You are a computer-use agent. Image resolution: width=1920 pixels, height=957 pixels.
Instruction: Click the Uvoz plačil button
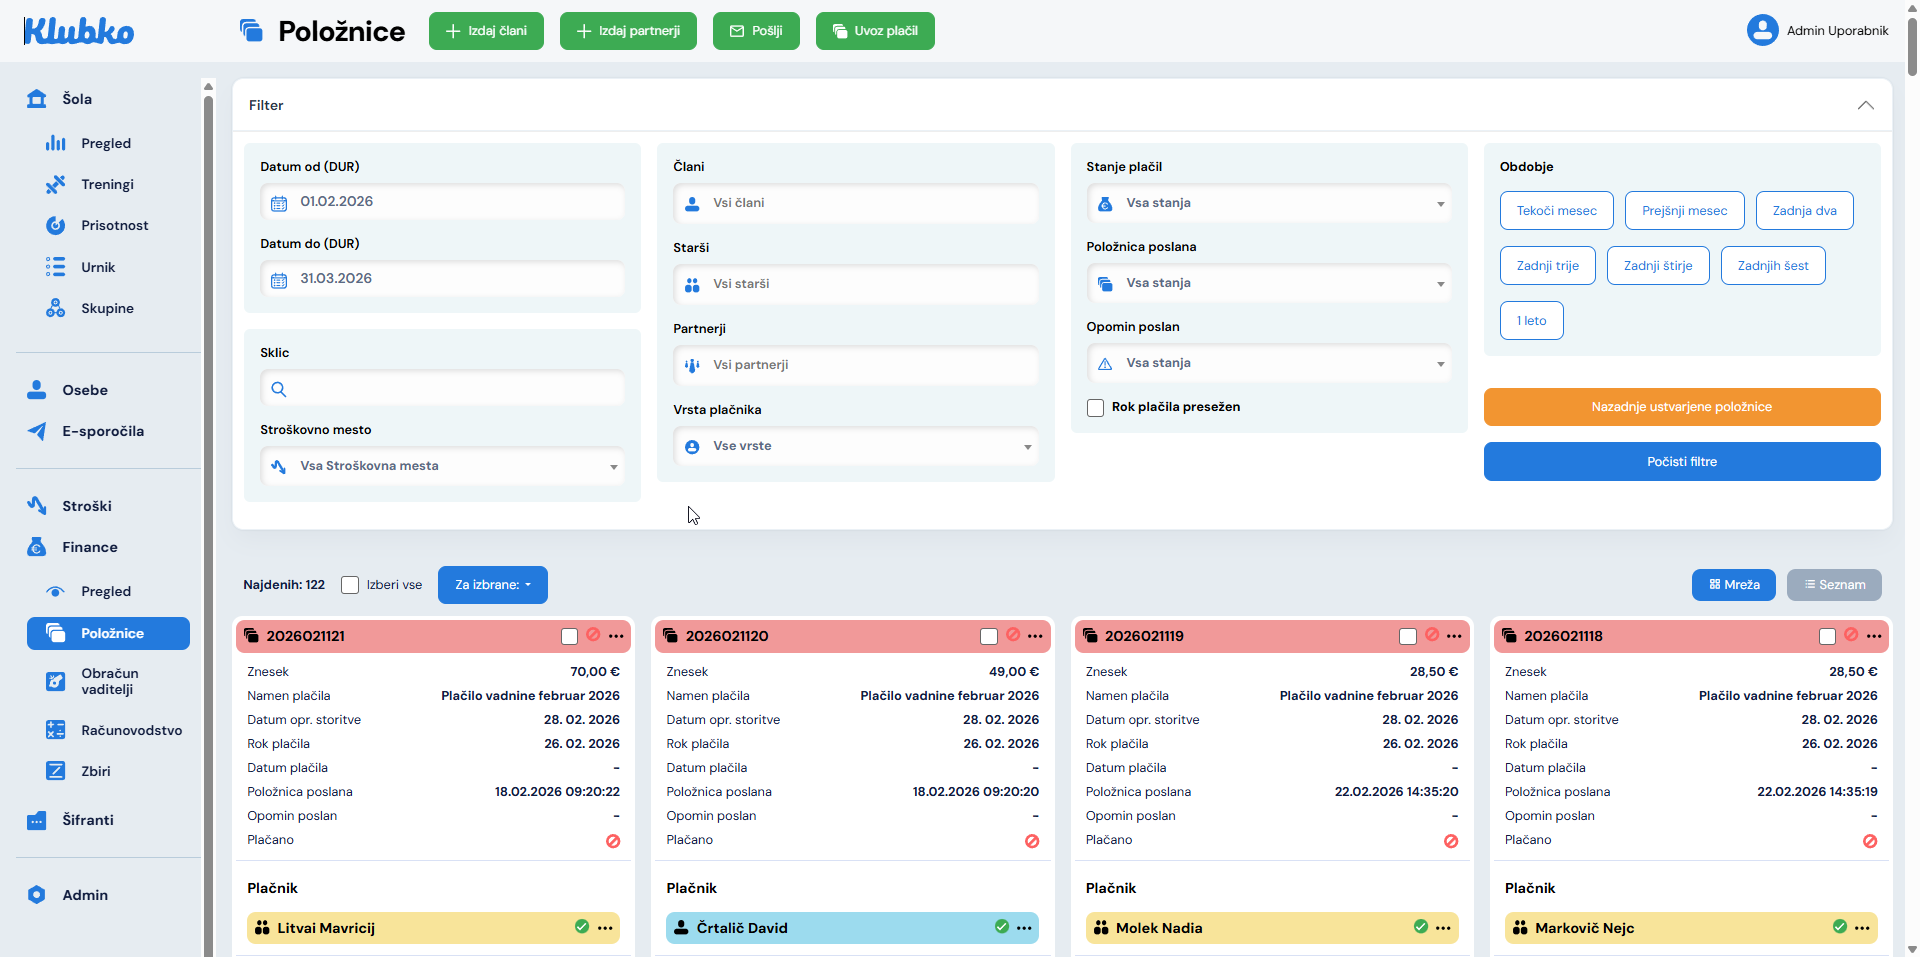coord(875,31)
